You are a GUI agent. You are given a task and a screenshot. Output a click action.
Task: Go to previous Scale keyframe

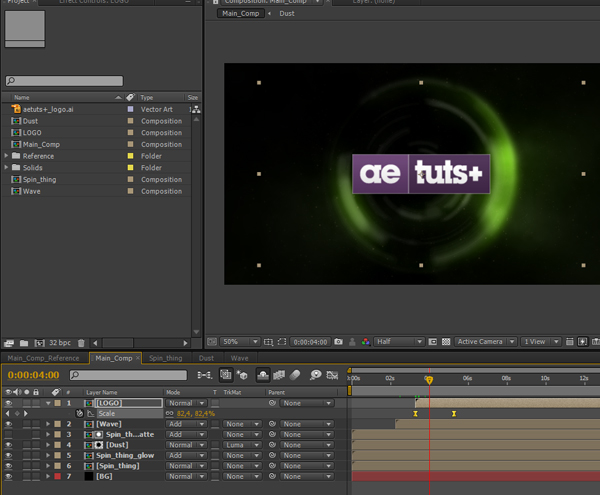[x=8, y=414]
